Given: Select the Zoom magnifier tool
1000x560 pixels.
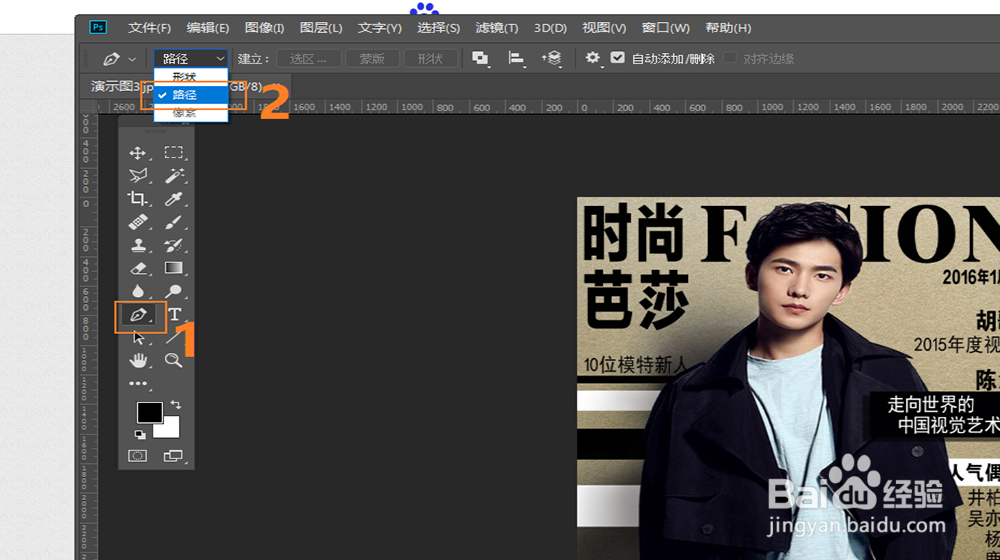Looking at the screenshot, I should pyautogui.click(x=173, y=360).
